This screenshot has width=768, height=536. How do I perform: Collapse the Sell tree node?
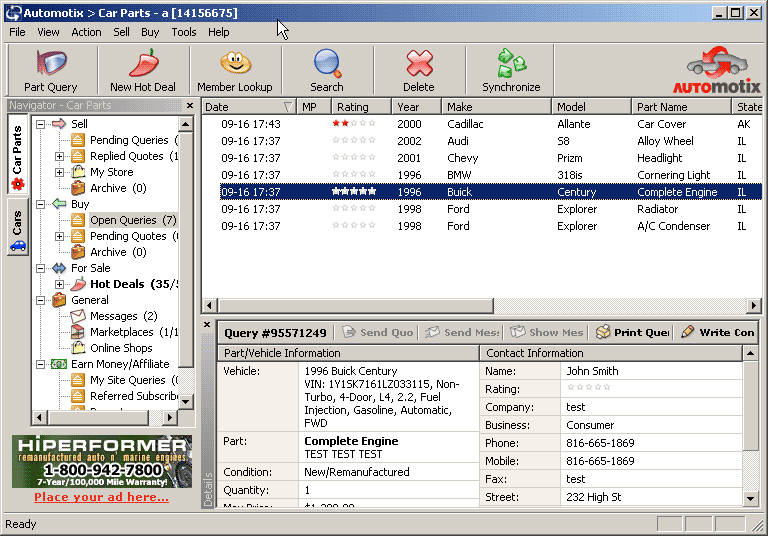pyautogui.click(x=41, y=124)
